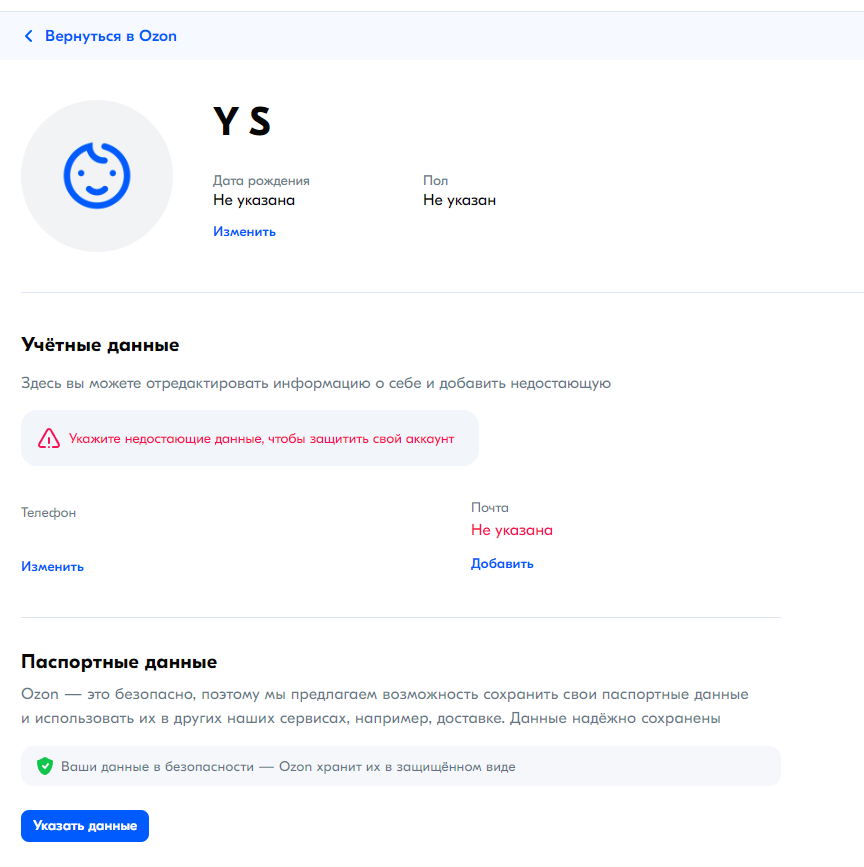Click the 'Почта' field label
Viewport: 864px width, 867px height.
490,508
